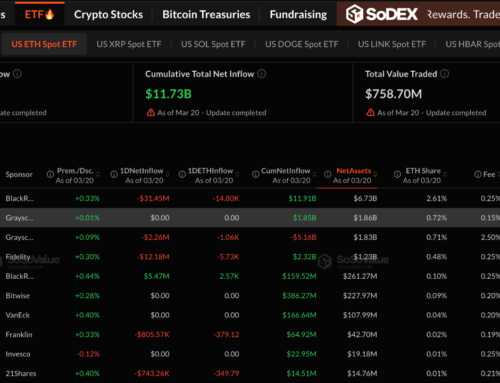Viewport: 500px width, 383px height.
Task: Open the Franklin sponsor row
Action: pos(250,334)
